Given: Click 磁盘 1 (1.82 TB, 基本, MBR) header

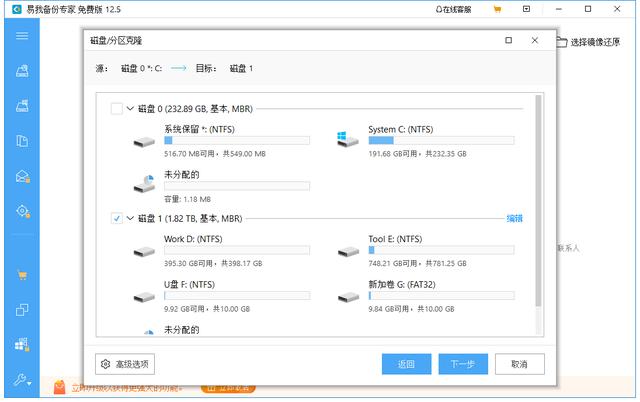Looking at the screenshot, I should [190, 218].
